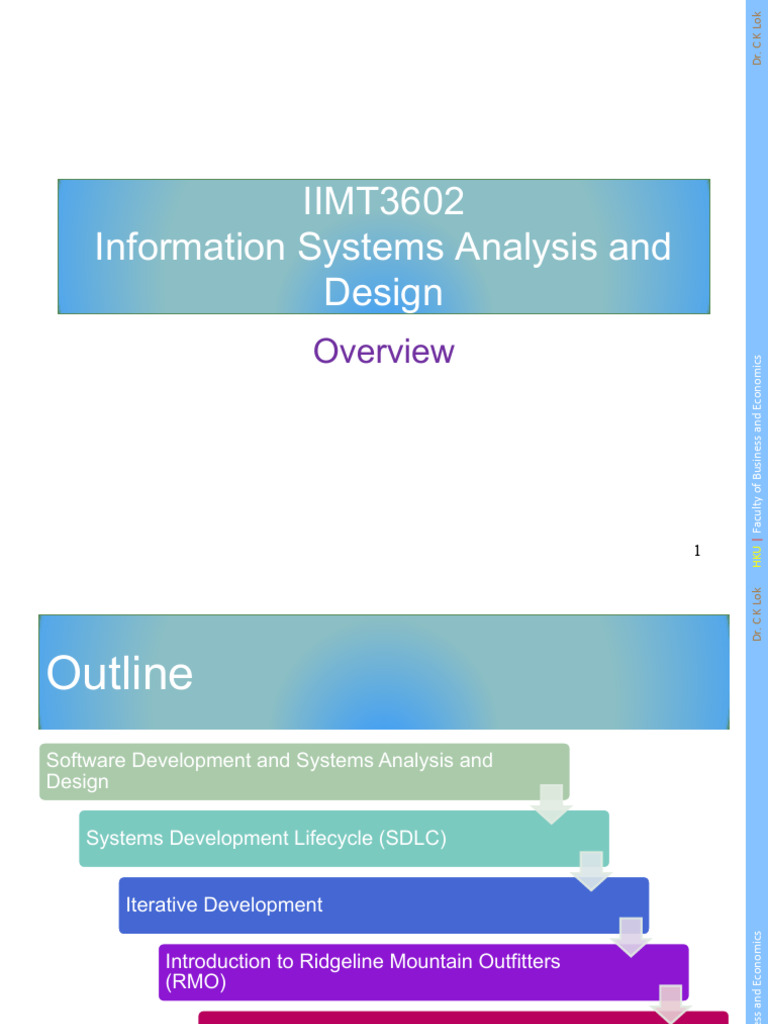This screenshot has height=1024, width=768.
Task: Select the "Systems Development Lifecycle (SDLC)" box
Action: (344, 839)
